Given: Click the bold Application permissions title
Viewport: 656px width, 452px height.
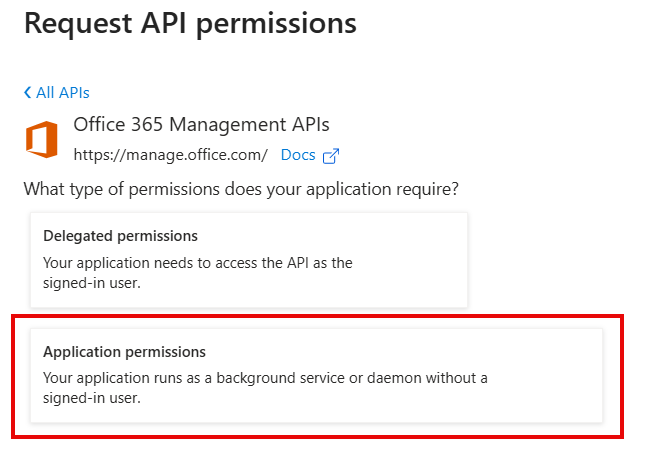Looking at the screenshot, I should coord(124,352).
